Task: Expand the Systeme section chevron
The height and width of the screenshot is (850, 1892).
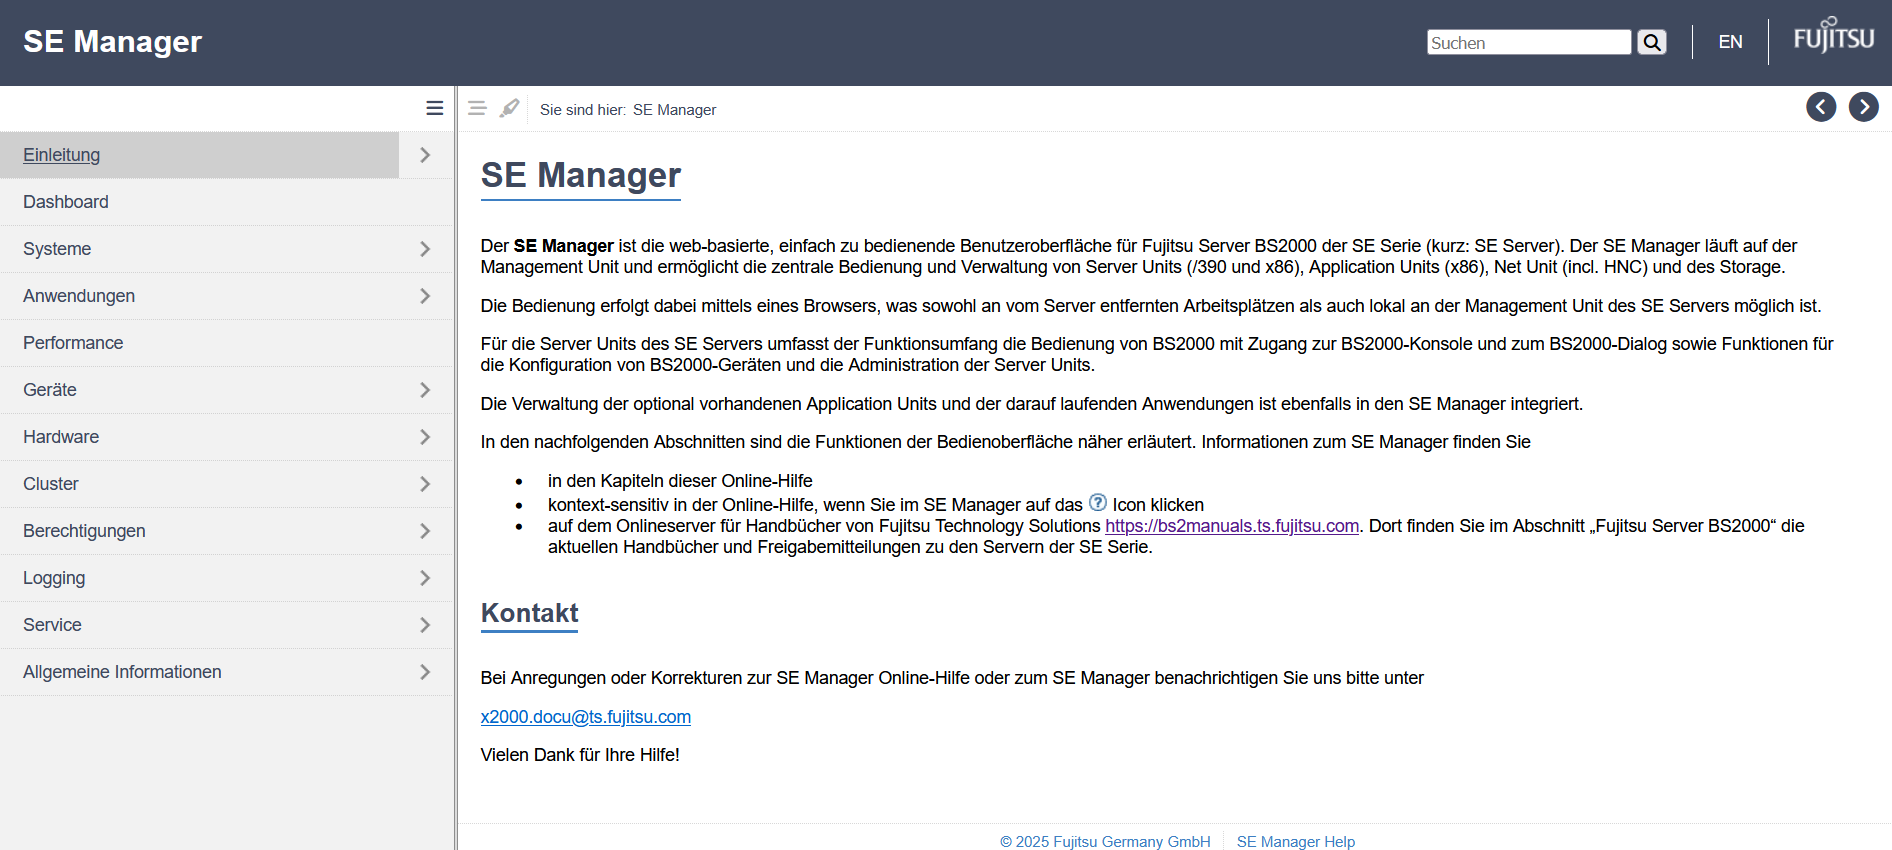Action: tap(425, 249)
